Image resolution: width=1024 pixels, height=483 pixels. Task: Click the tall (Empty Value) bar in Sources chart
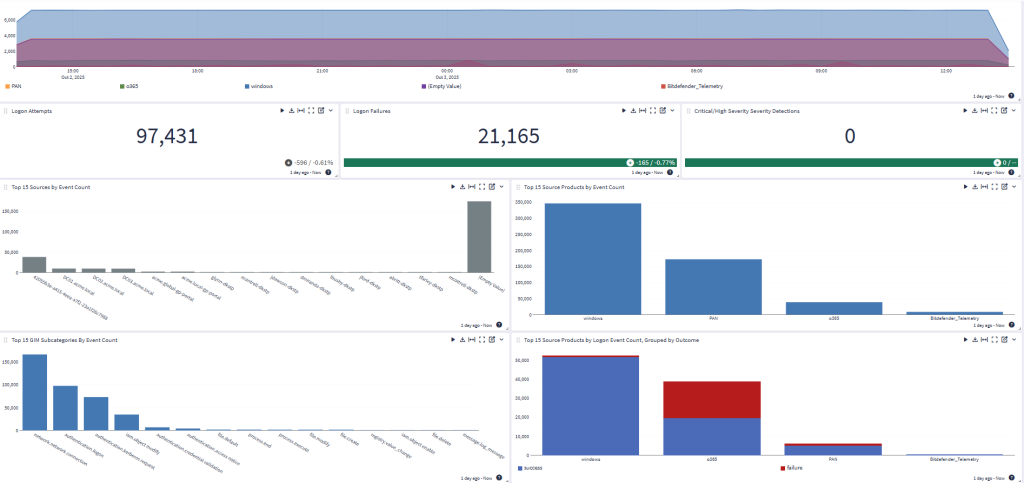click(479, 236)
